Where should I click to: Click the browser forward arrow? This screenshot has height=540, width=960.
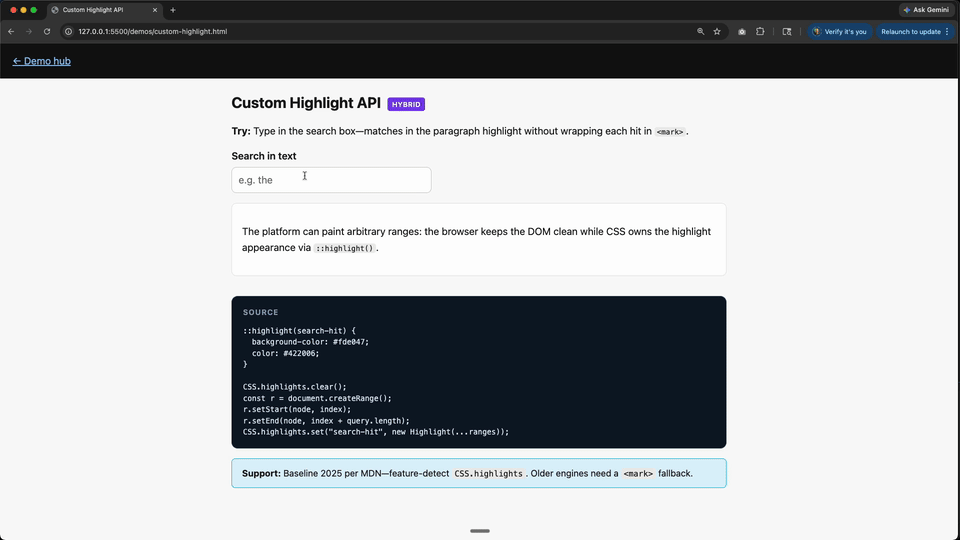(29, 31)
